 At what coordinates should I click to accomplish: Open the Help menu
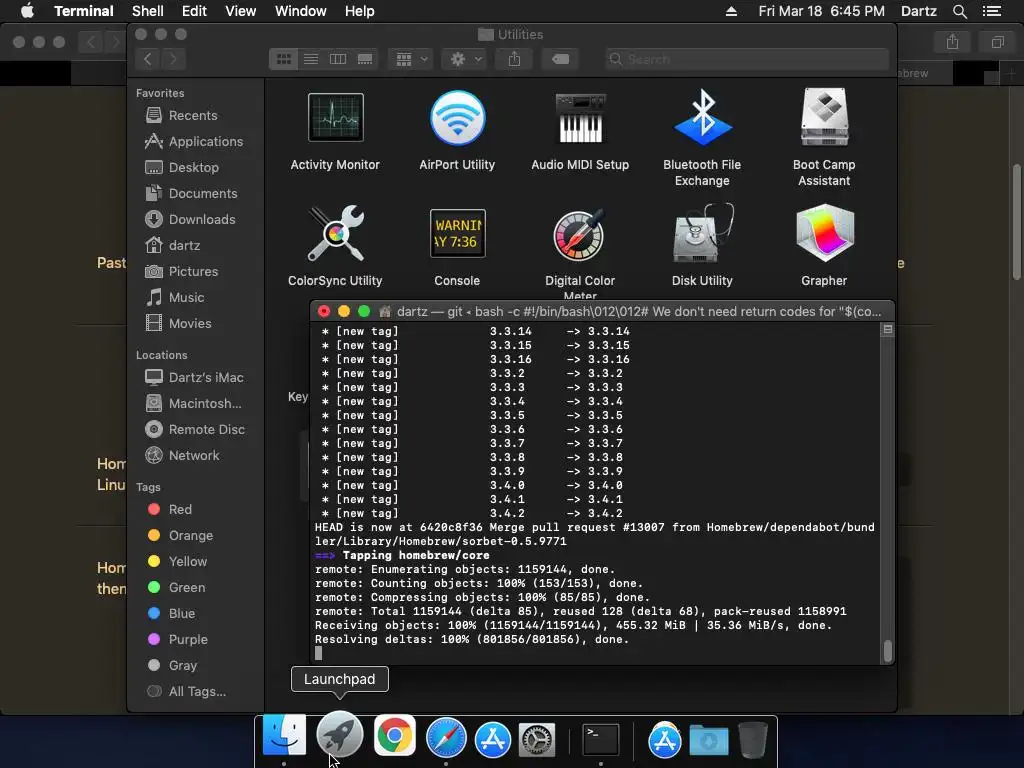pos(359,11)
